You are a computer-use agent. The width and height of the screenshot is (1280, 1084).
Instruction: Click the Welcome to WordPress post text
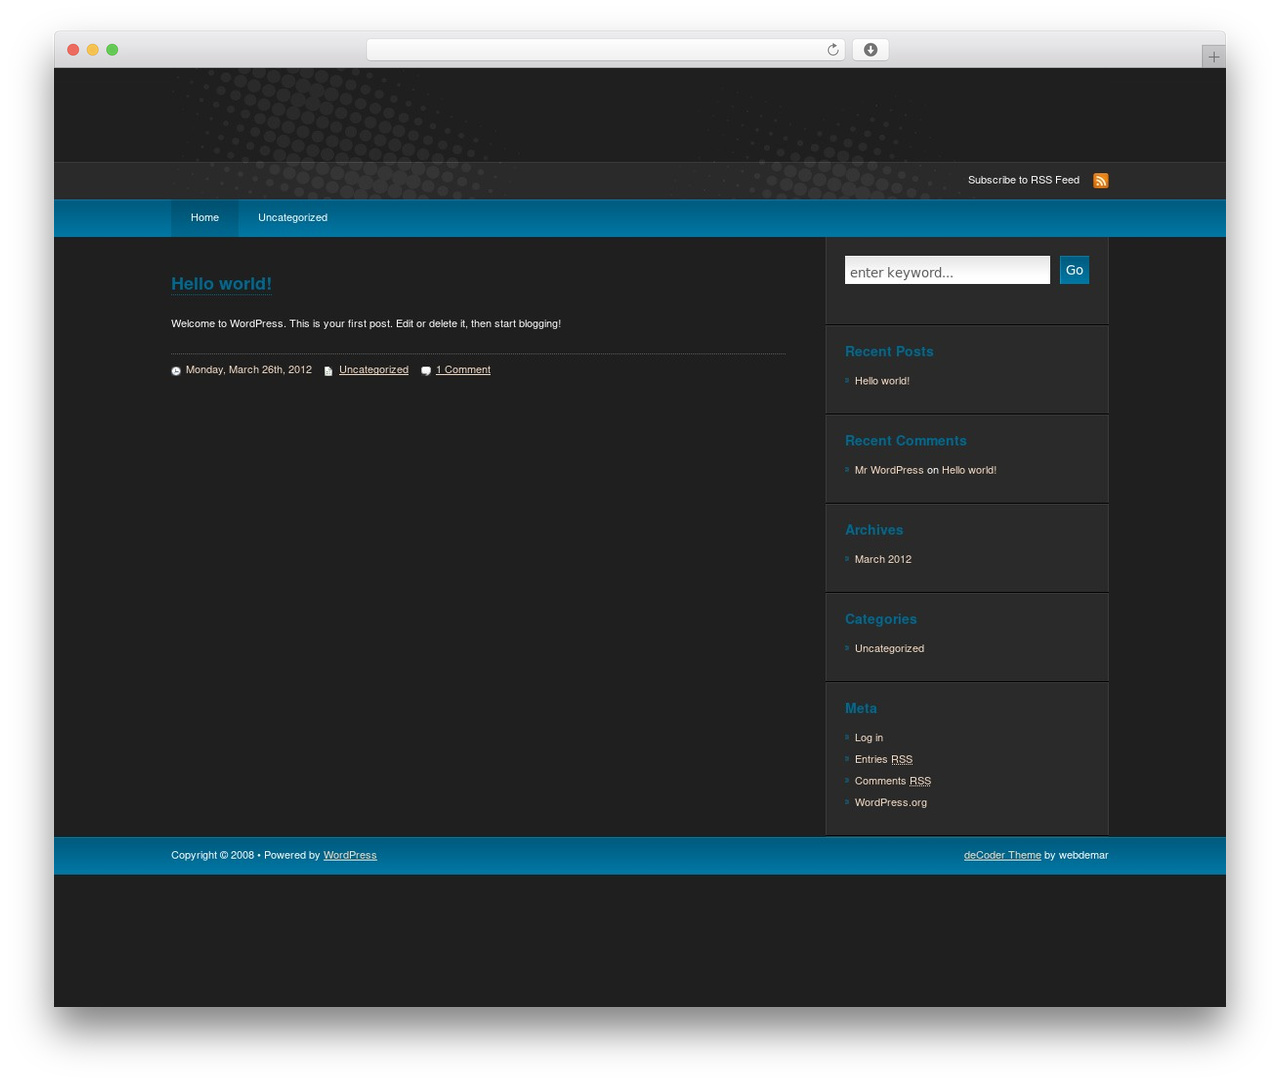366,324
